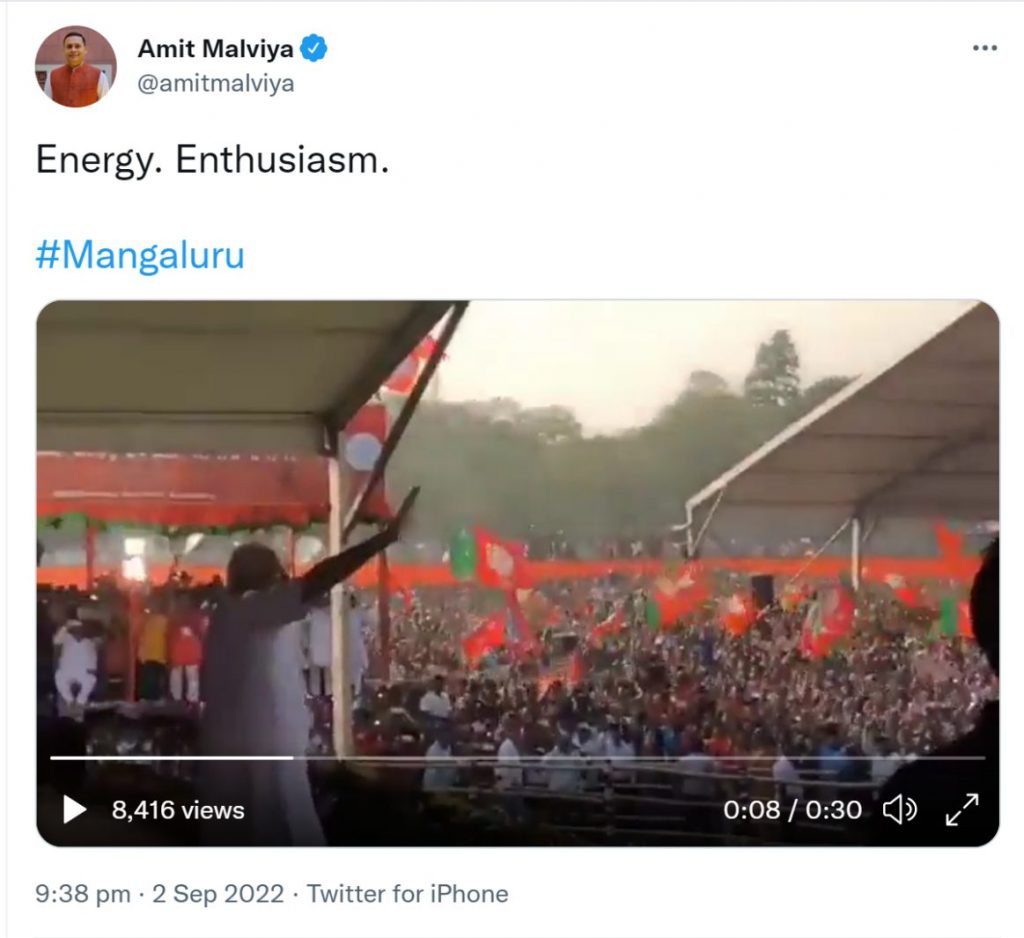
Task: Click the @amitmalviya handle
Action: pos(215,83)
